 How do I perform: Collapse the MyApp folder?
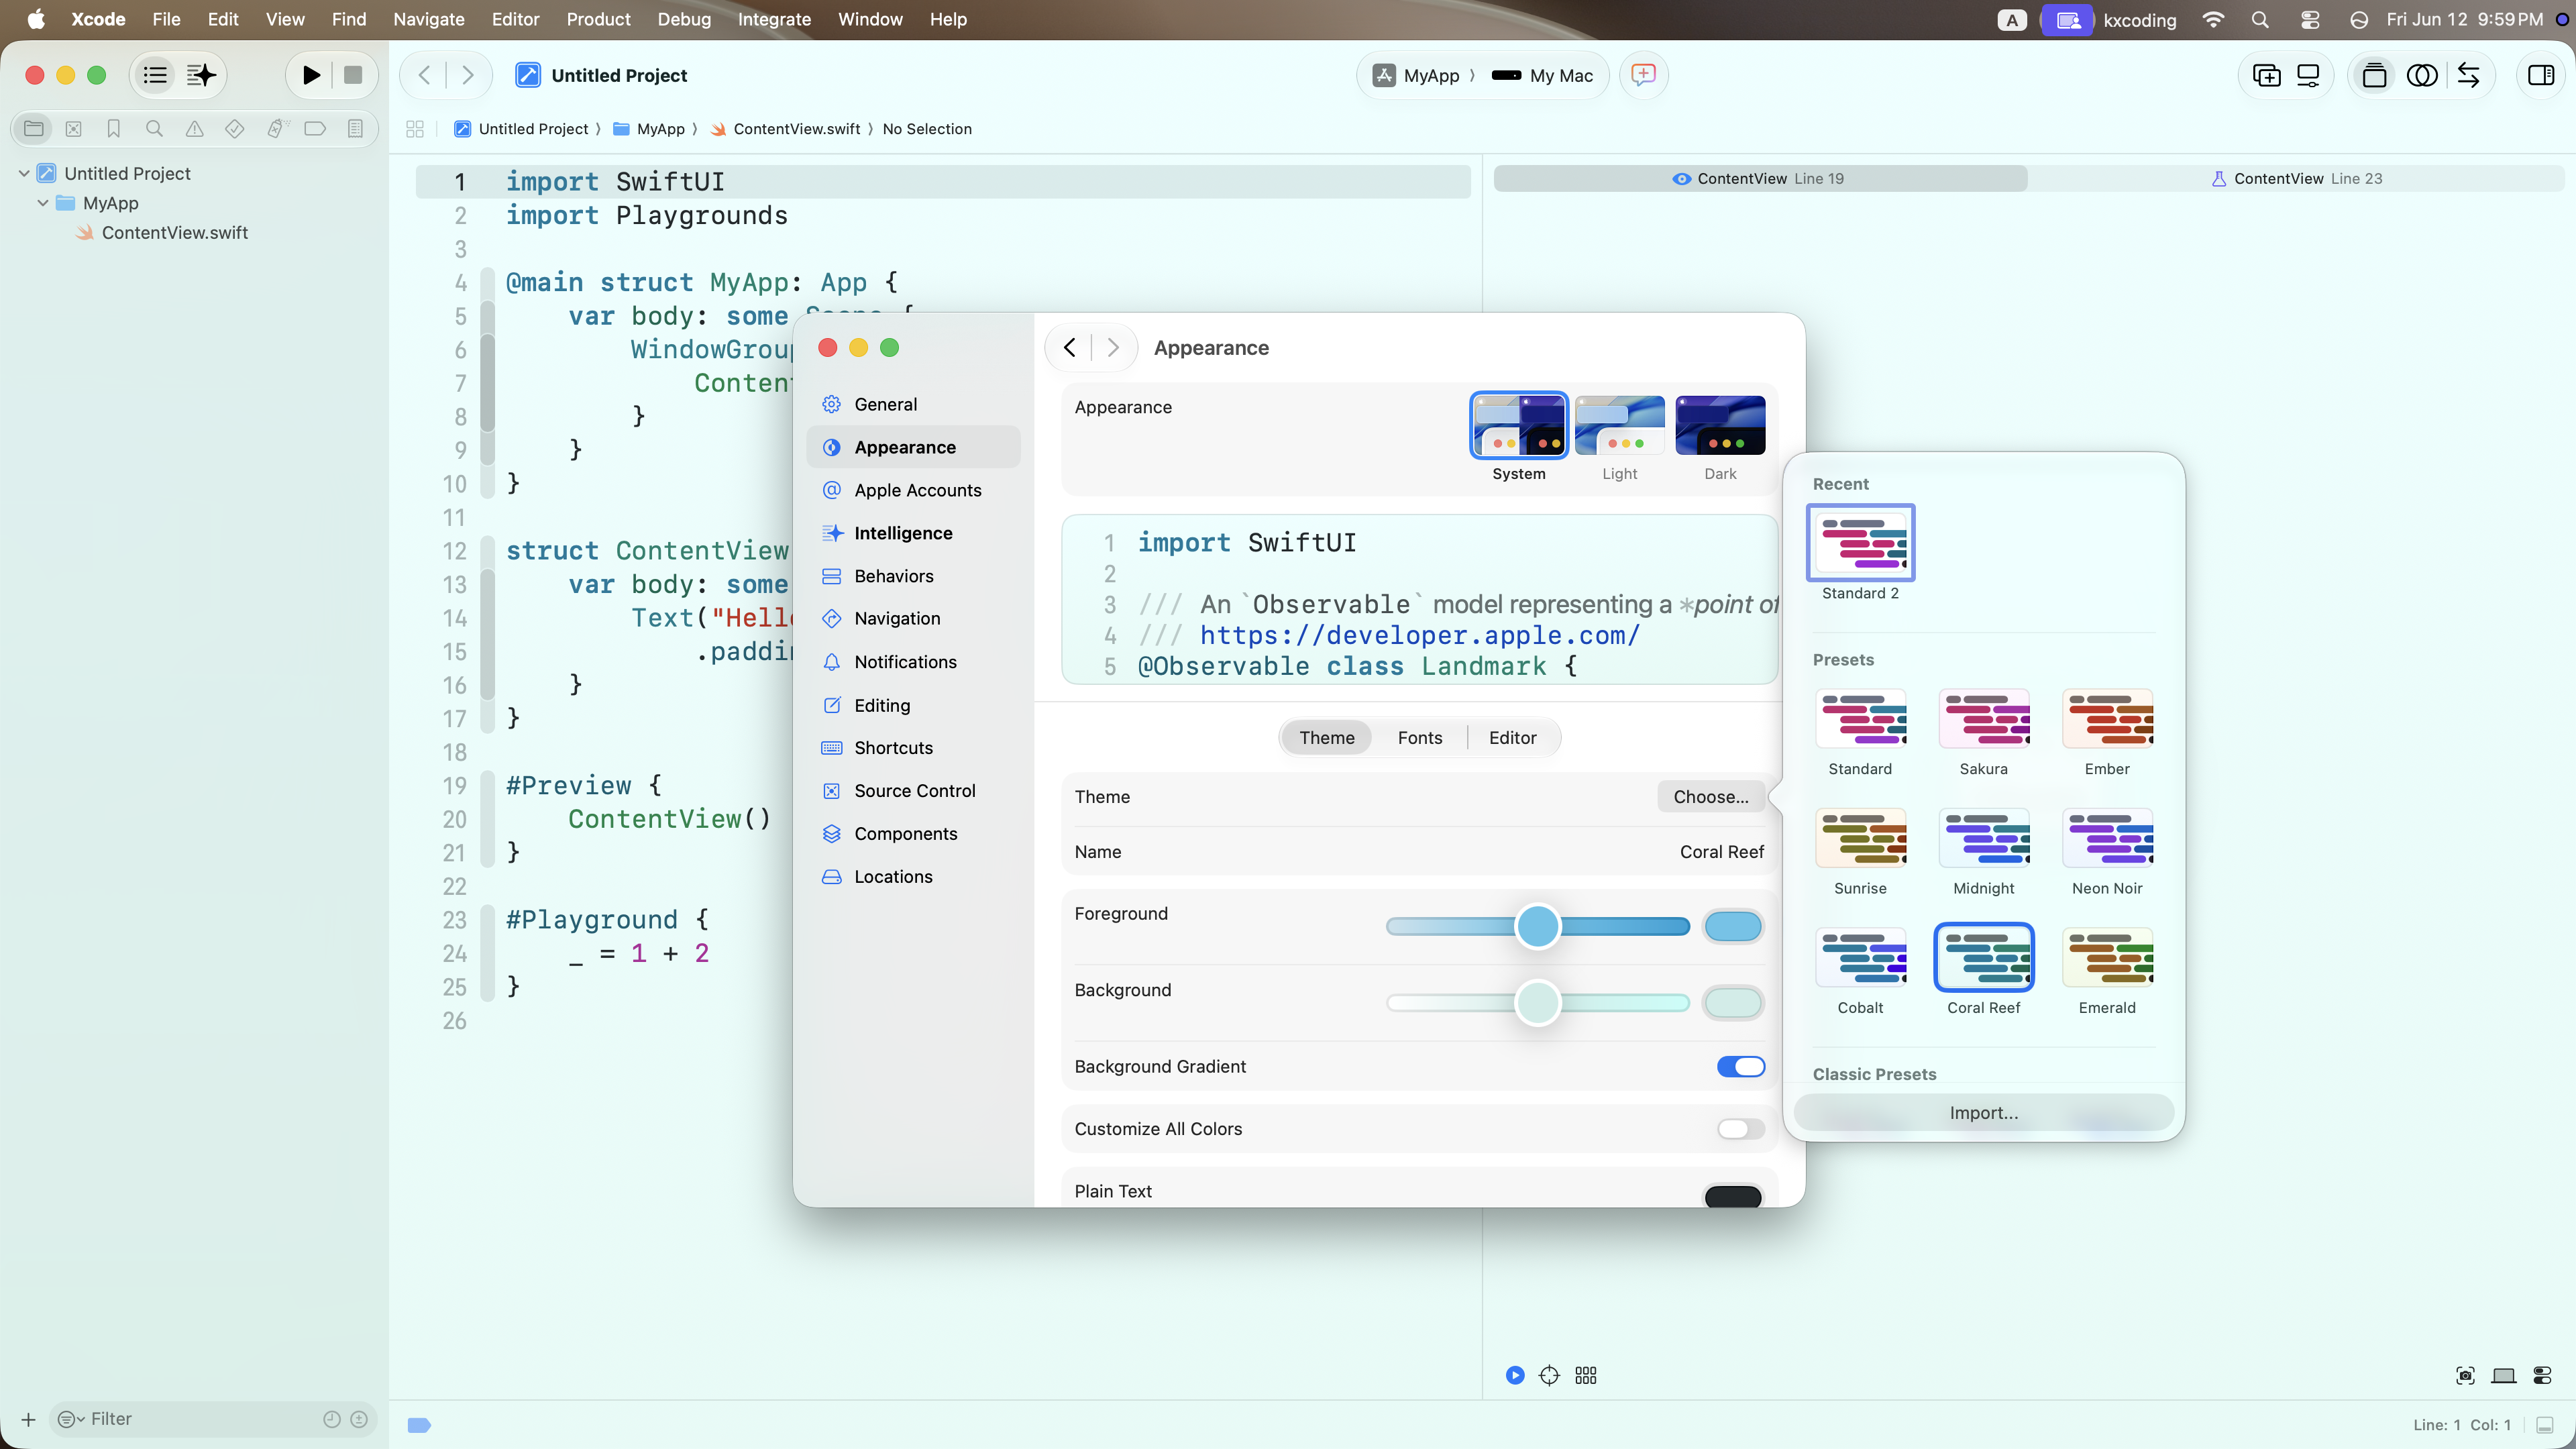(43, 203)
